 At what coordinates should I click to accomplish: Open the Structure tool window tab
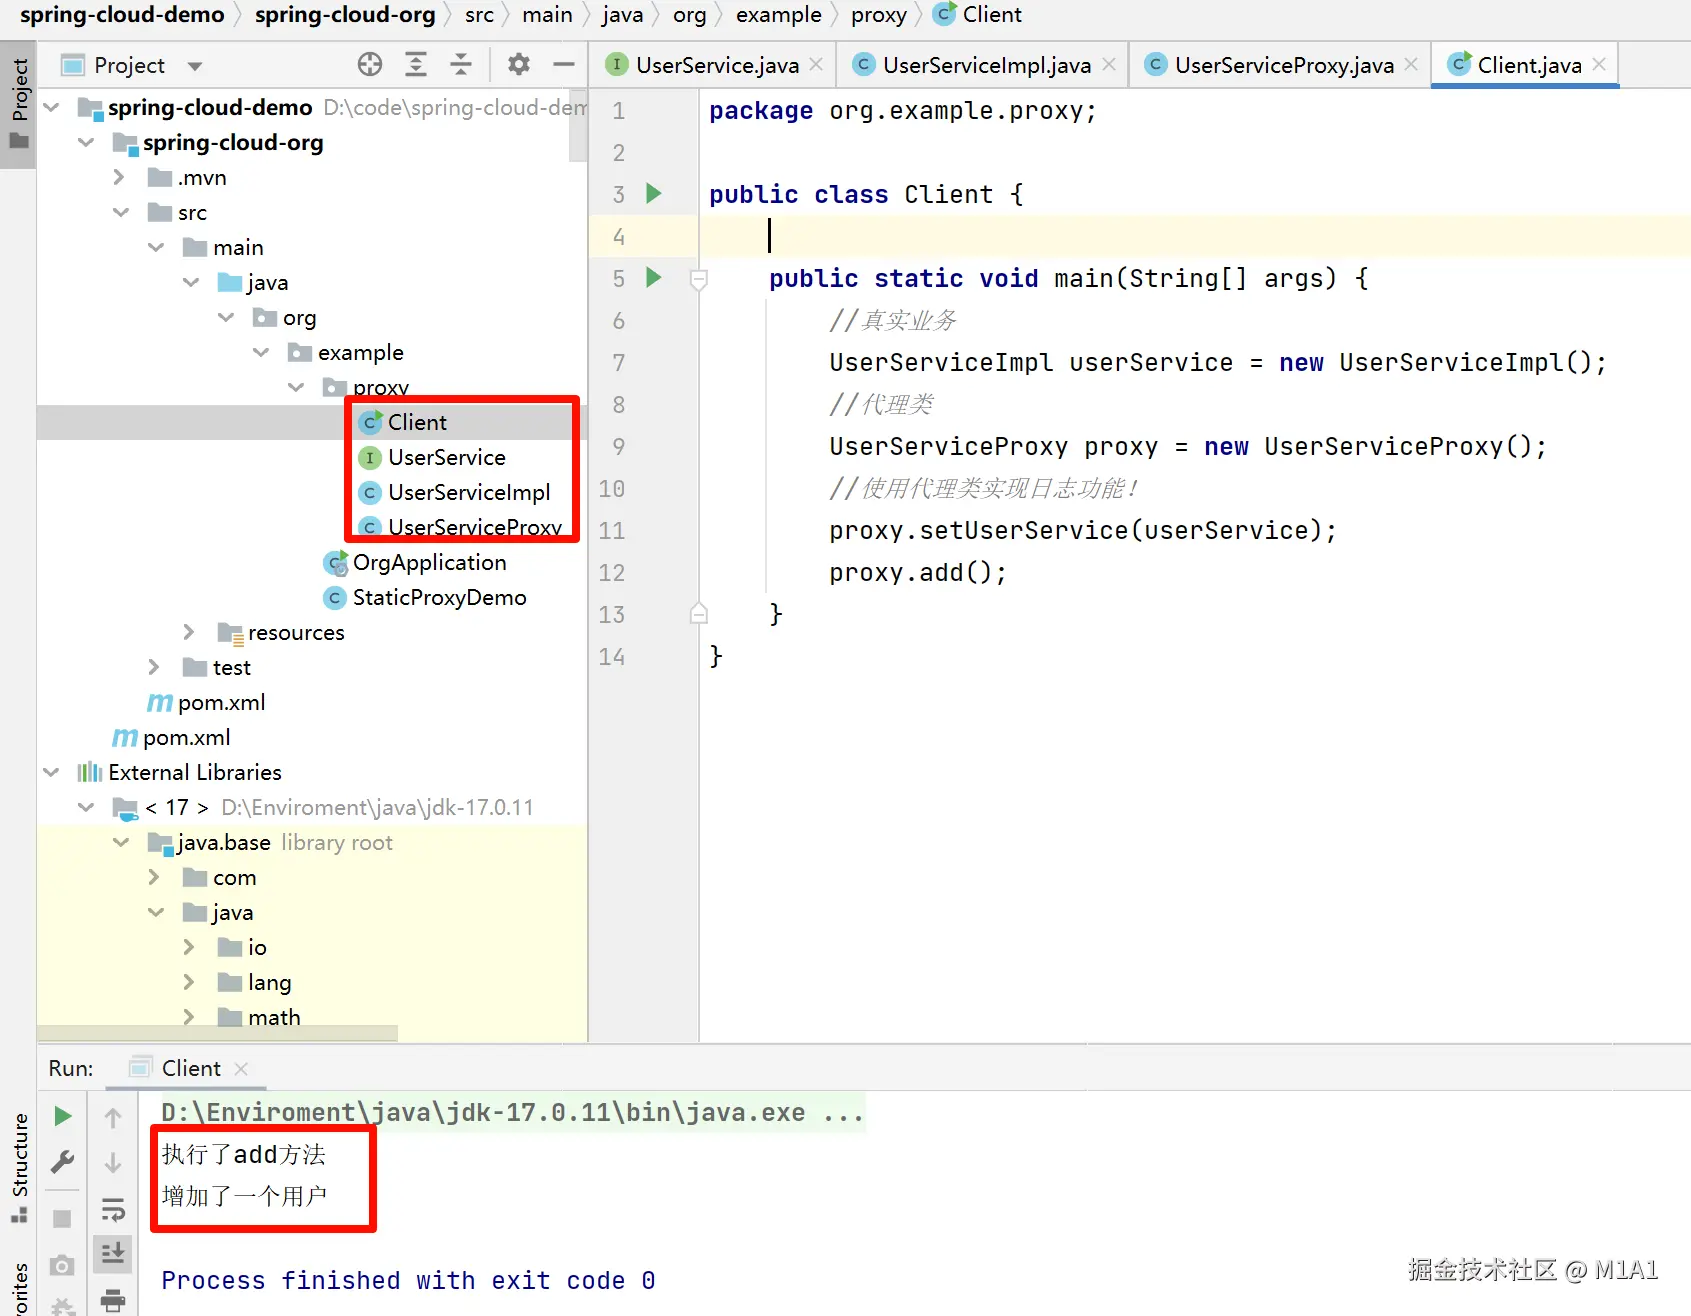coord(19,1166)
